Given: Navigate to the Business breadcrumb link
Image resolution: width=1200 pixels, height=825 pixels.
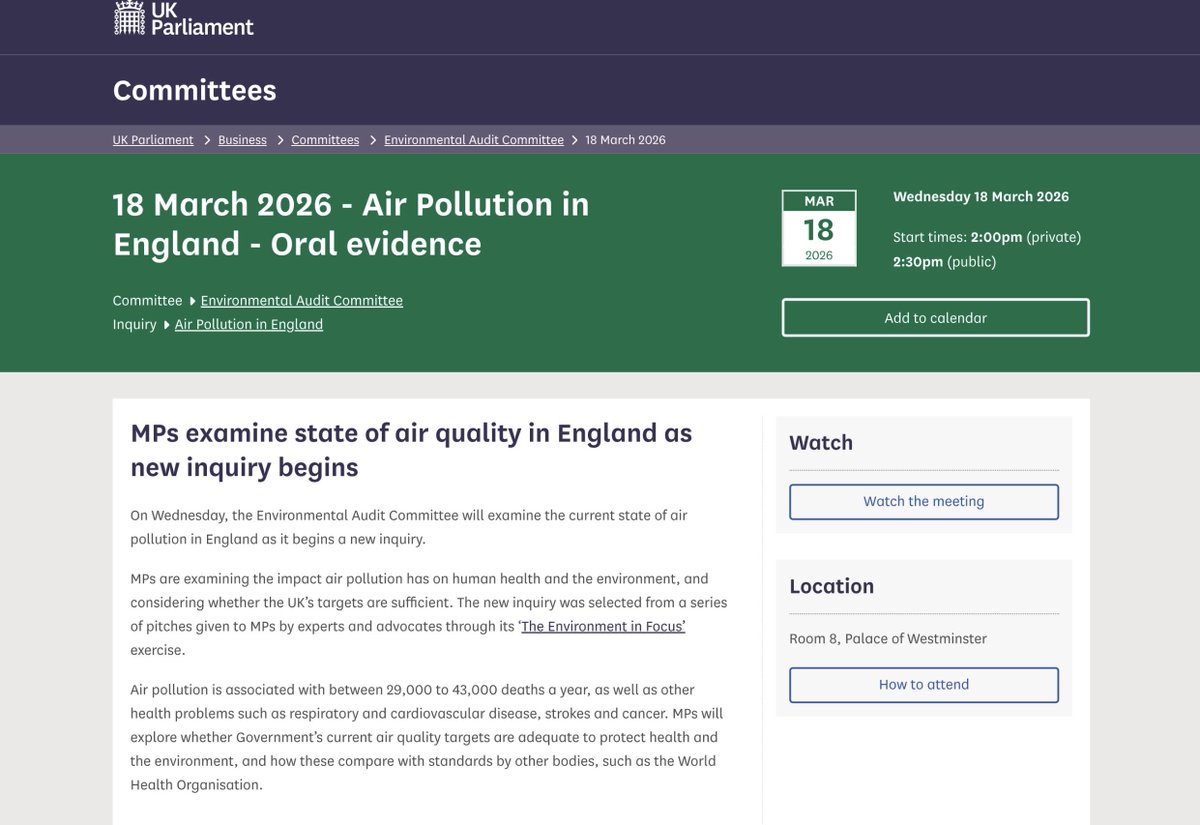Looking at the screenshot, I should (242, 140).
